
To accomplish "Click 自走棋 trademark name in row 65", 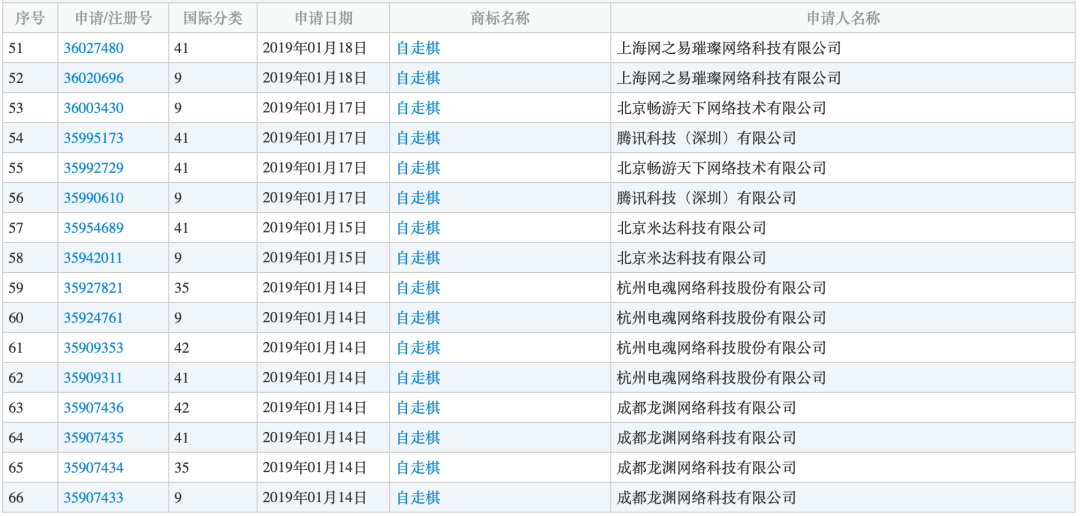I will (x=418, y=468).
